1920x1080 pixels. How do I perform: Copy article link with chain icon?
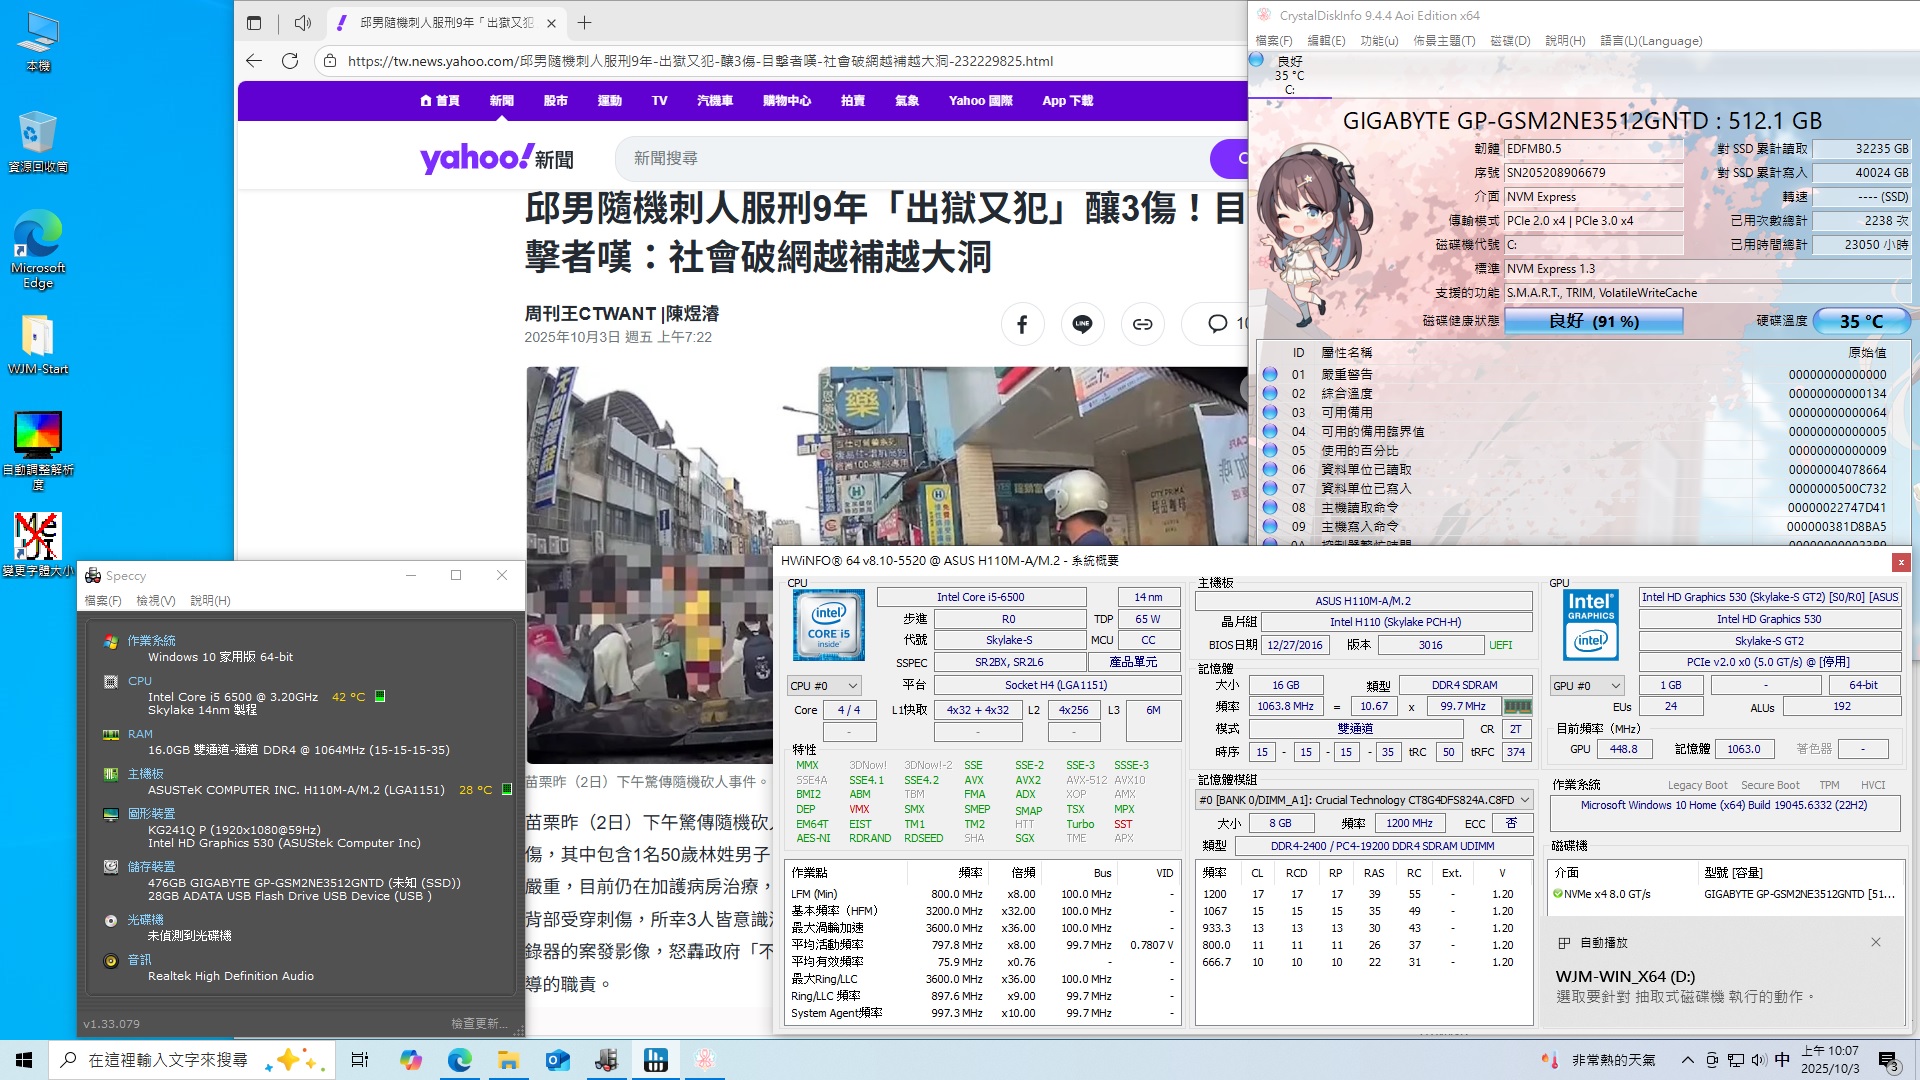(1142, 324)
